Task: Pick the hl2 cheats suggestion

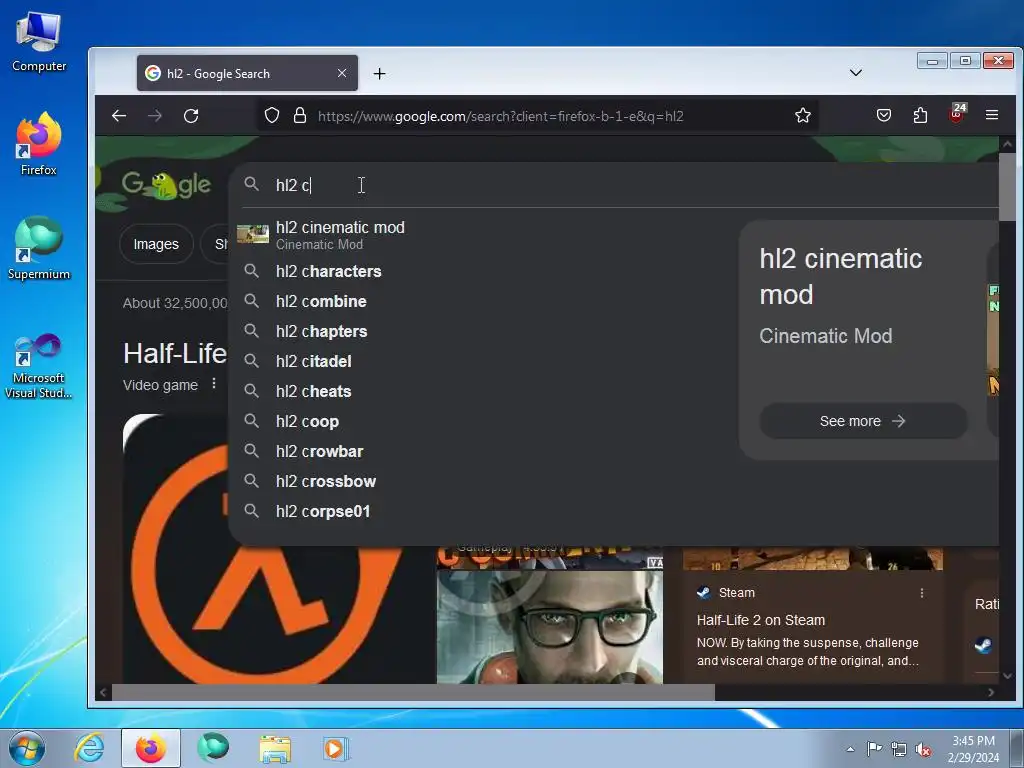Action: 483,391
